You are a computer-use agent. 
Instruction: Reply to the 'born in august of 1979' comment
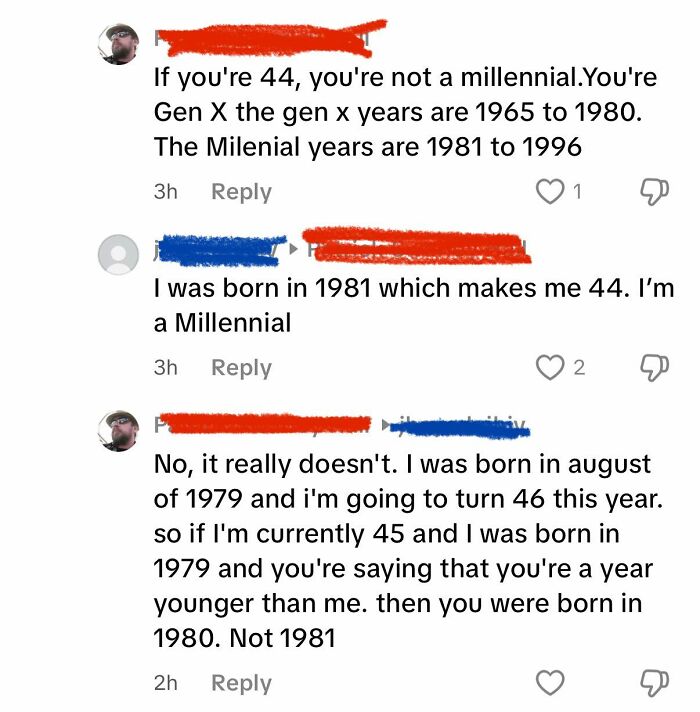(x=241, y=684)
